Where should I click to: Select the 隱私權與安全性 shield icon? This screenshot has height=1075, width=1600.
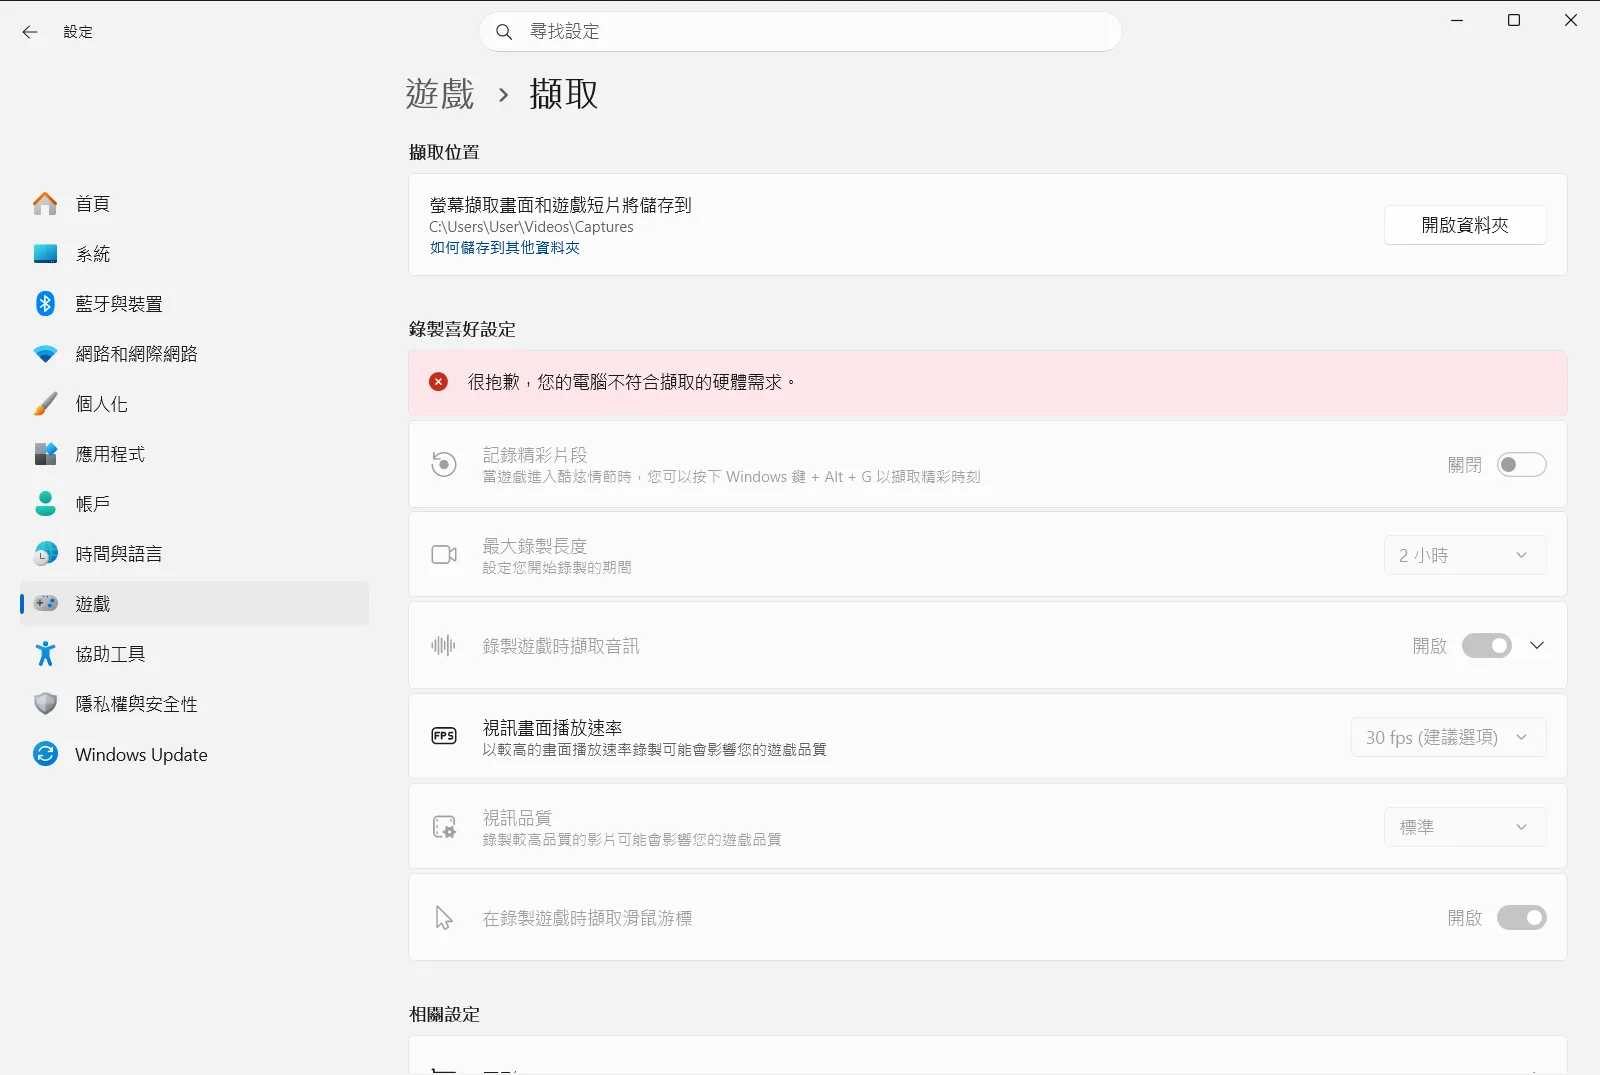click(45, 704)
